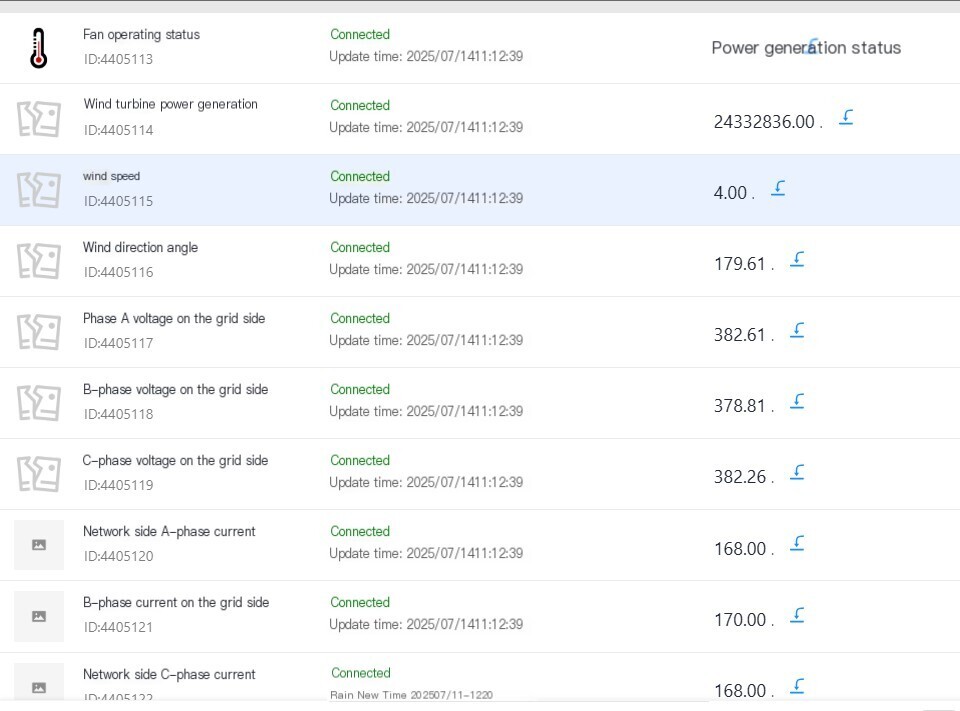Click the B-phase current on the grid side thumbnail
960x711 pixels.
click(39, 616)
